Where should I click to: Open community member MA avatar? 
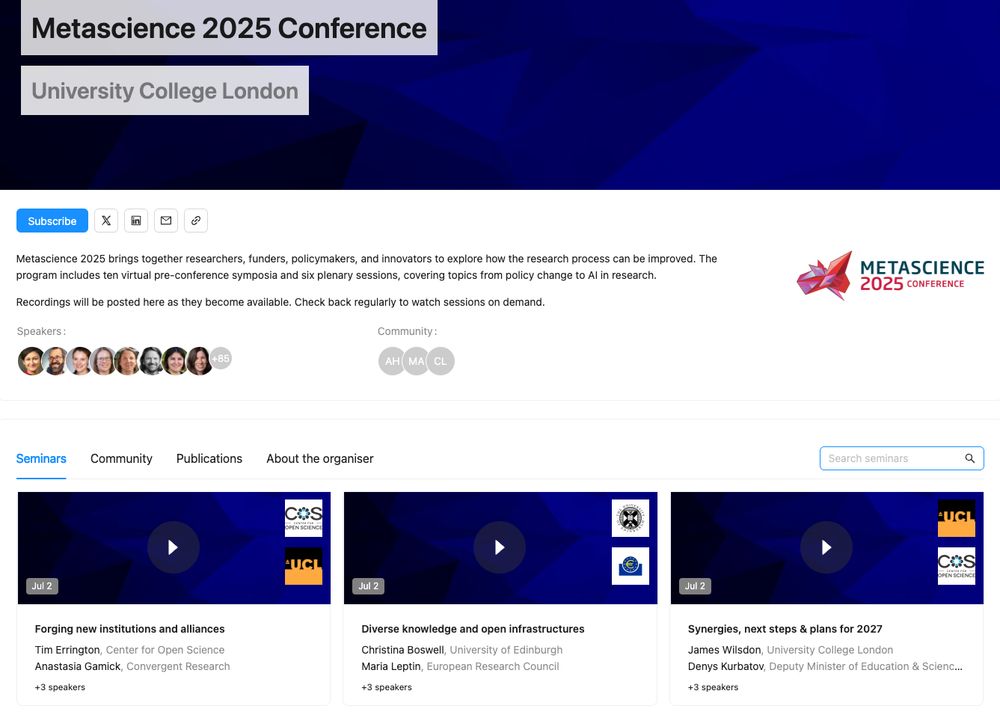coord(416,361)
